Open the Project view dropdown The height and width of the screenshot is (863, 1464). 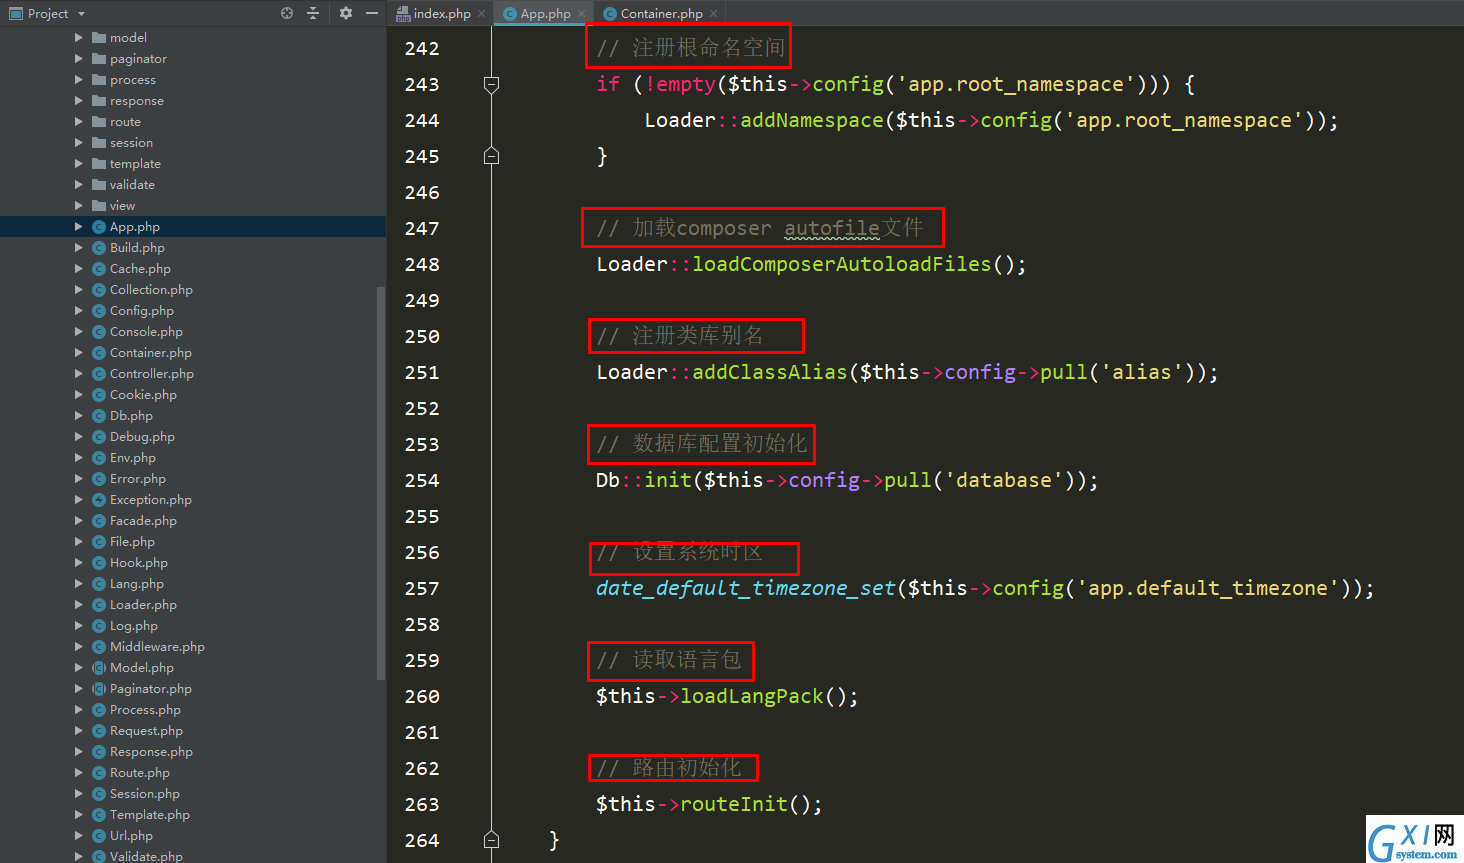[x=81, y=14]
